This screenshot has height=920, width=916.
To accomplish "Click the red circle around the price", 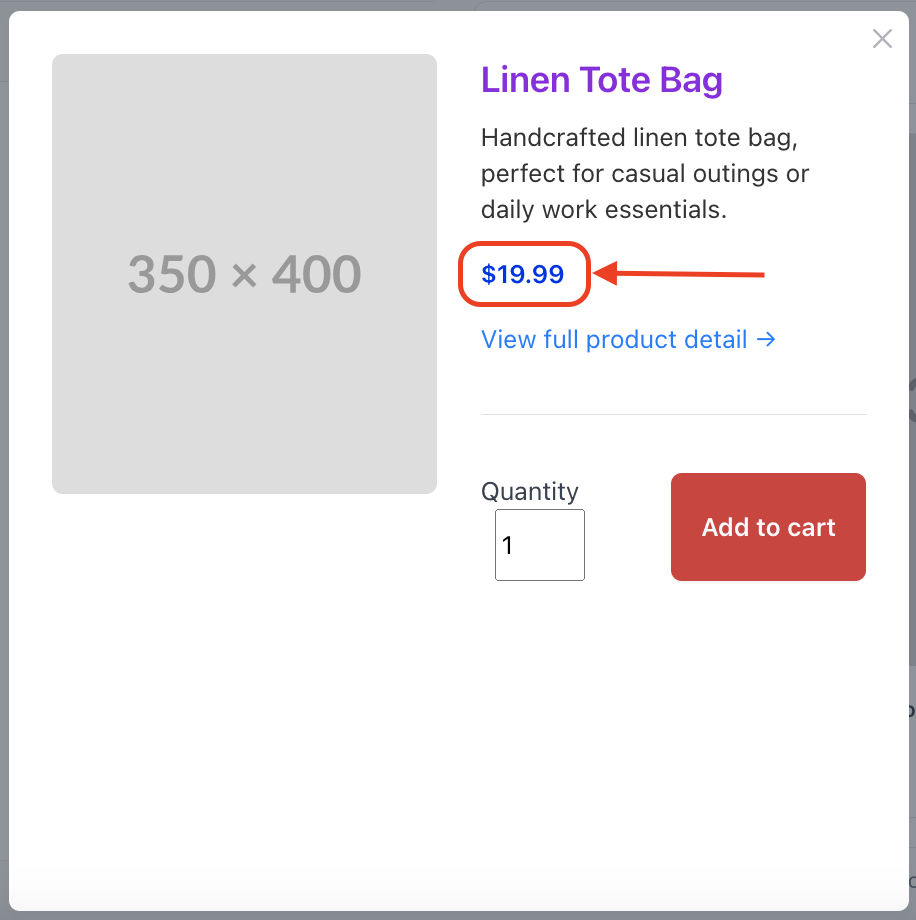I will tap(524, 248).
